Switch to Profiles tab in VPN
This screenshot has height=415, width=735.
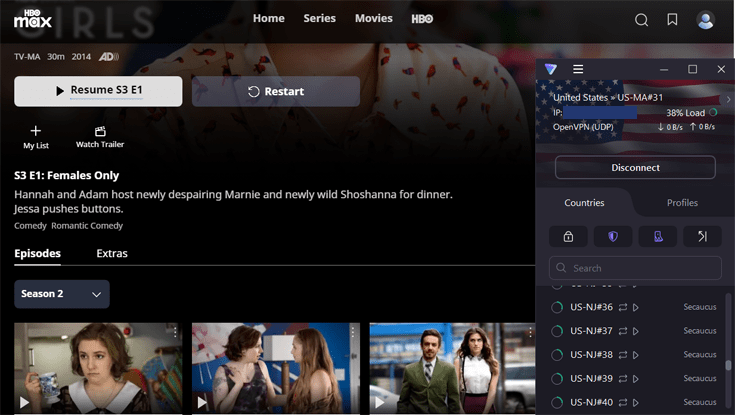coord(682,203)
